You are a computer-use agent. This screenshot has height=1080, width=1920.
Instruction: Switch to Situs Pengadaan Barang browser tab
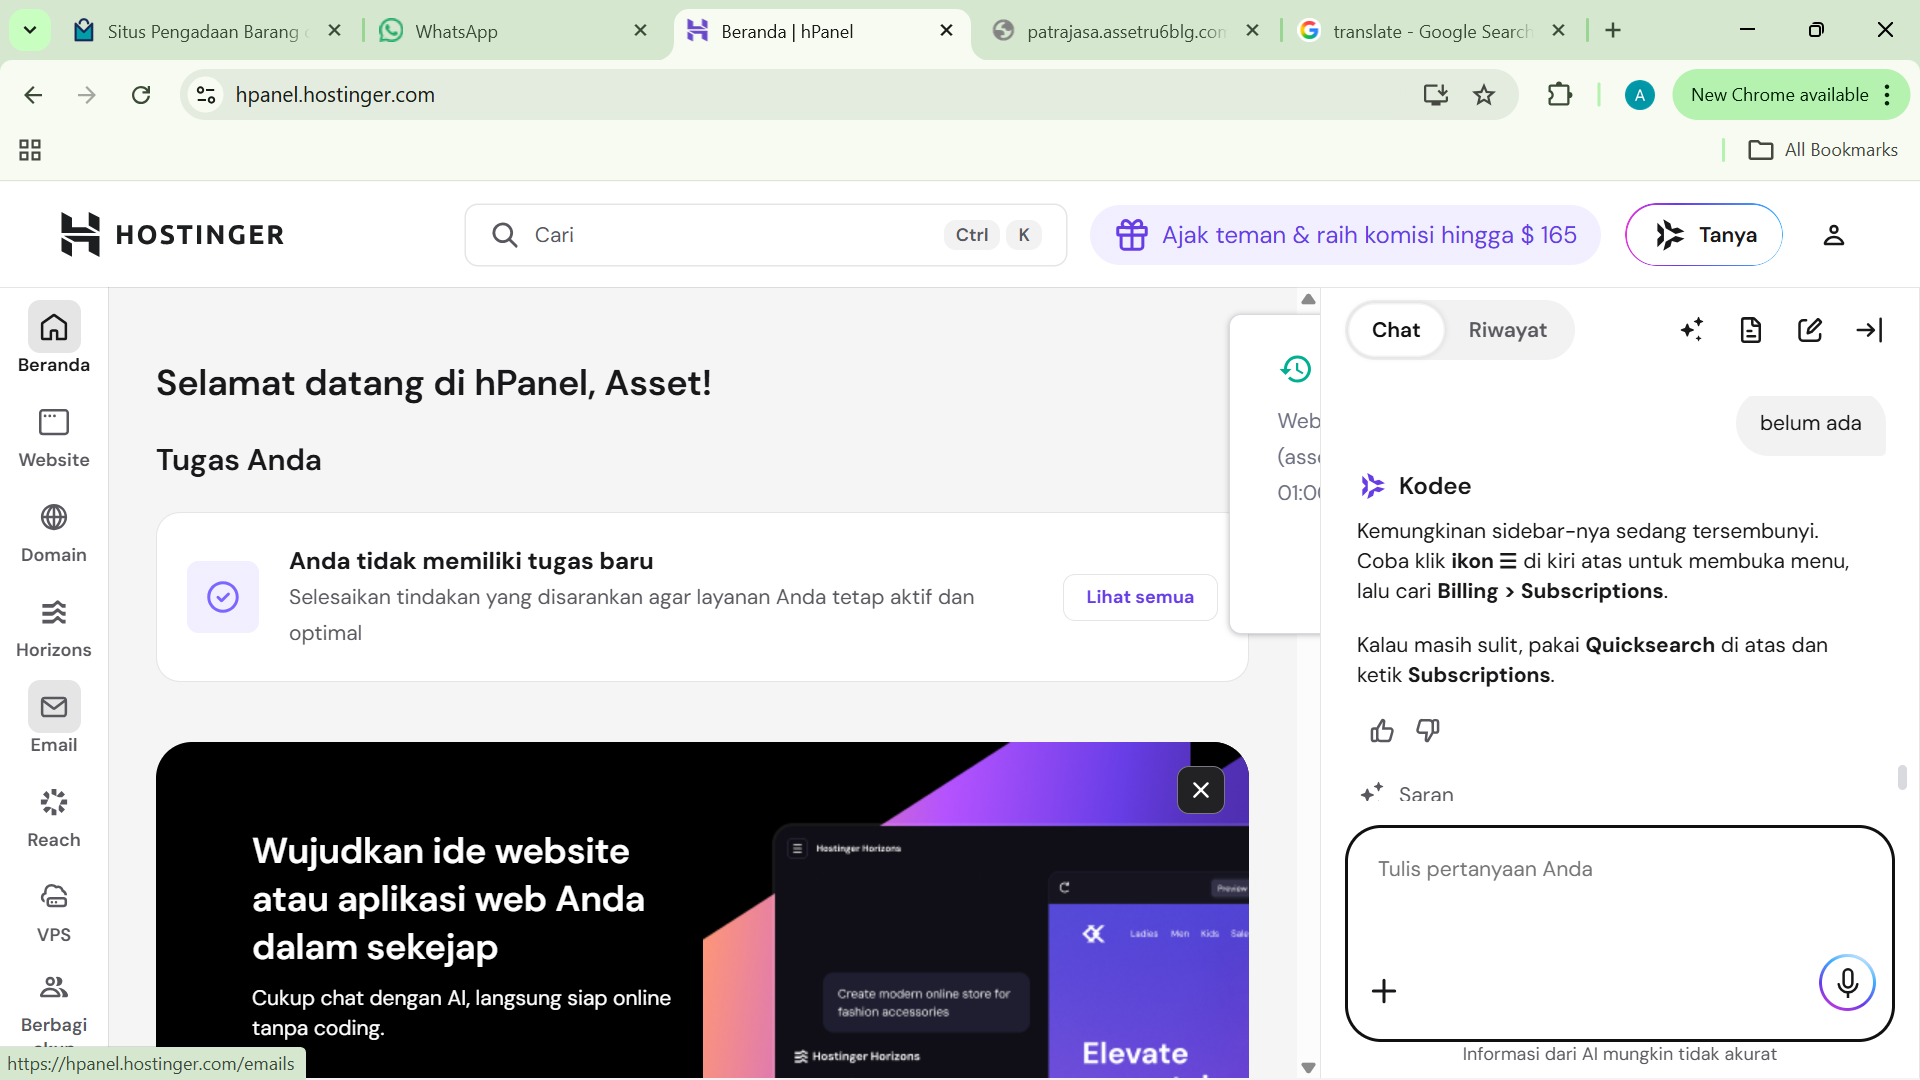pos(205,31)
